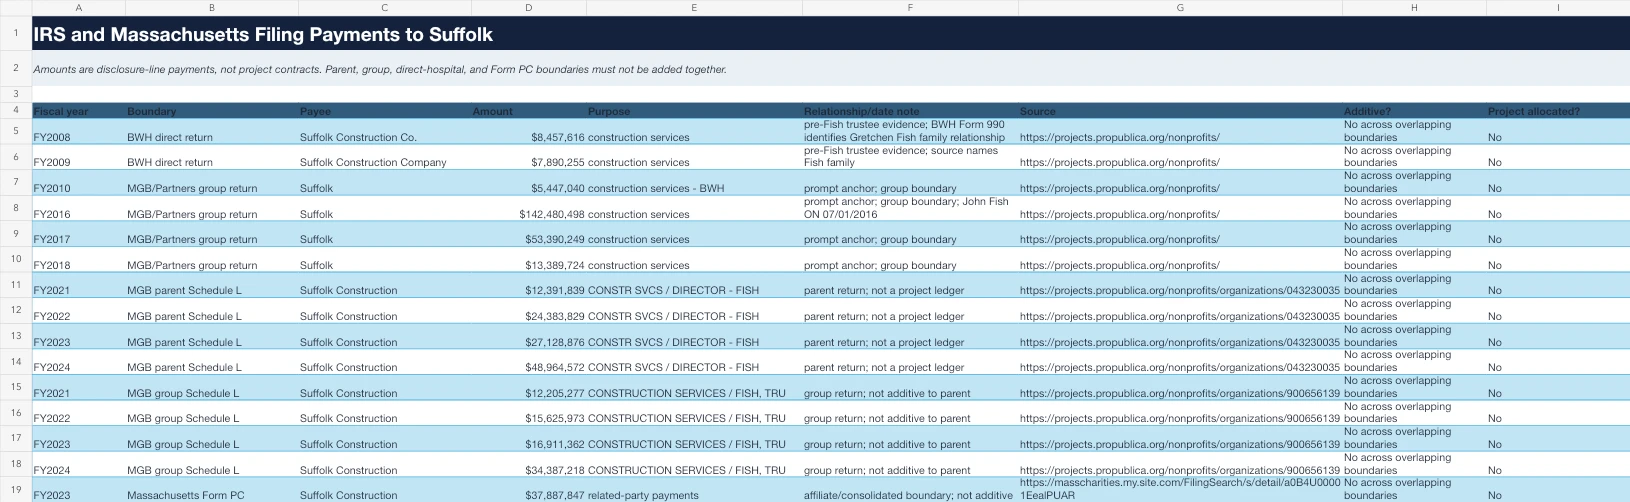This screenshot has width=1630, height=502.
Task: Open the propublica nonprofits link in FY2008 row
Action: tap(1119, 137)
